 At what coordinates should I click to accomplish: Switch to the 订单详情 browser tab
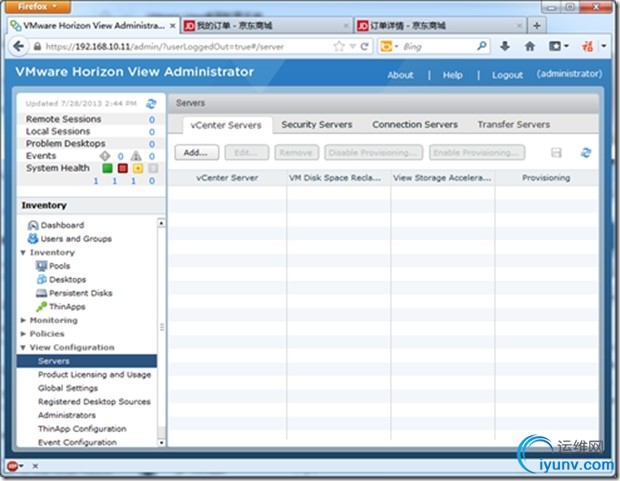click(440, 26)
